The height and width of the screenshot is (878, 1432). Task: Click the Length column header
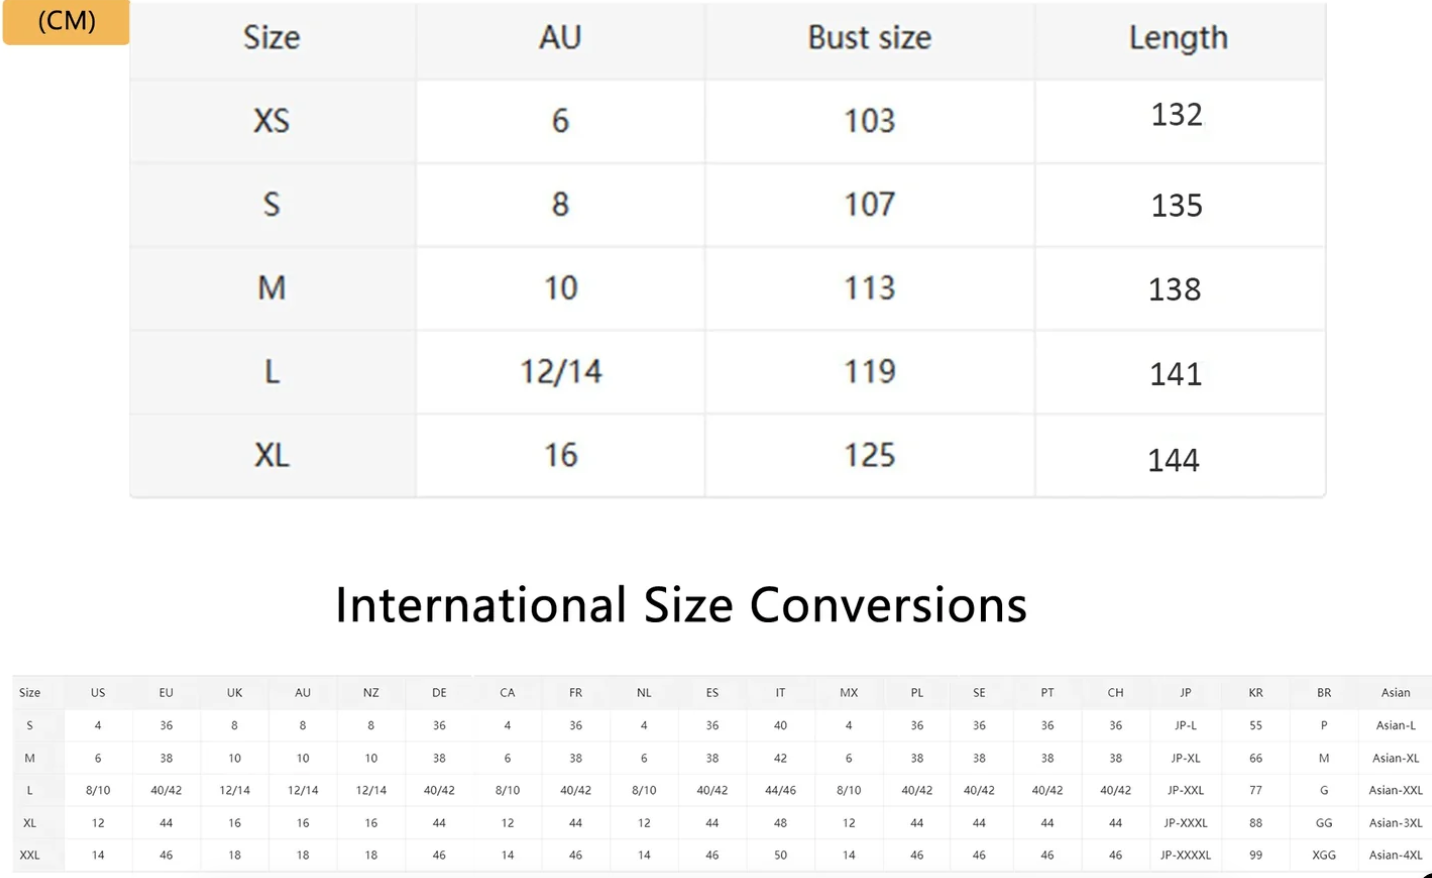coord(1178,38)
